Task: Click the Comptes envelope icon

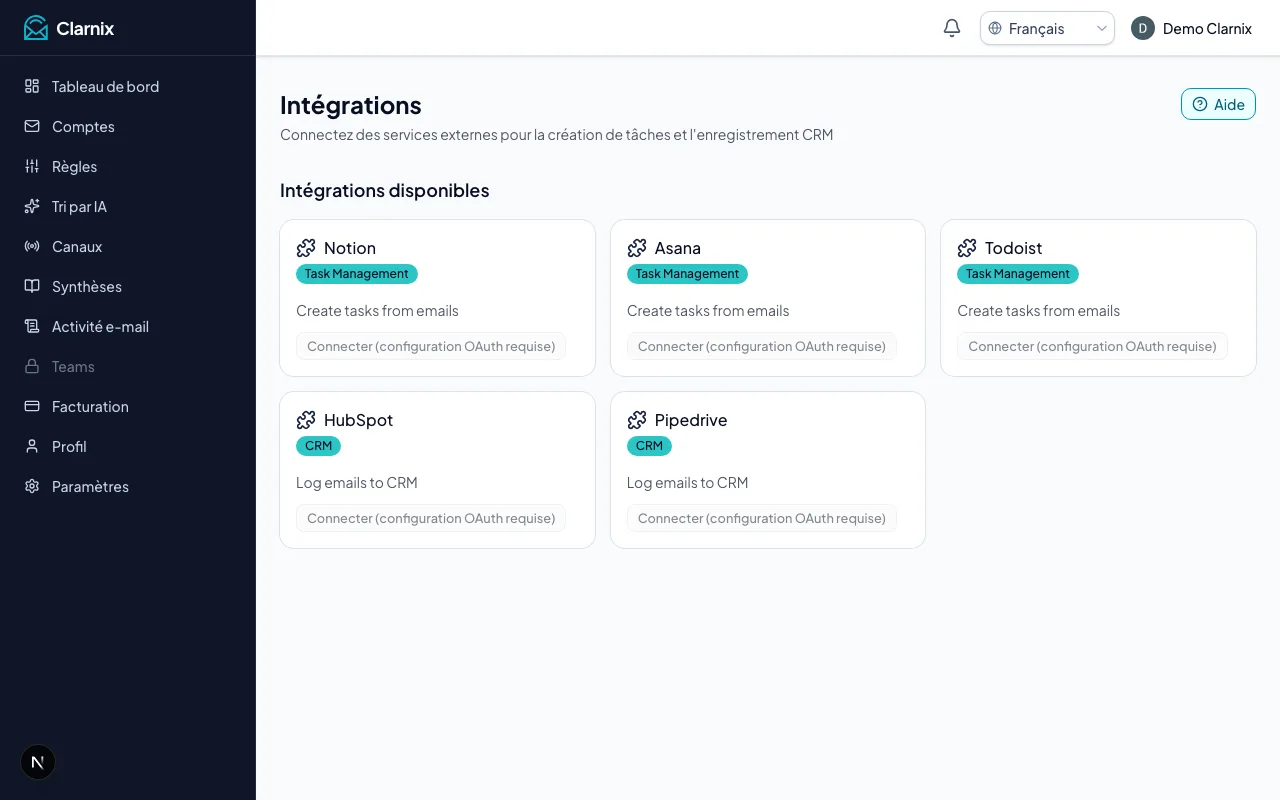Action: 32,126
